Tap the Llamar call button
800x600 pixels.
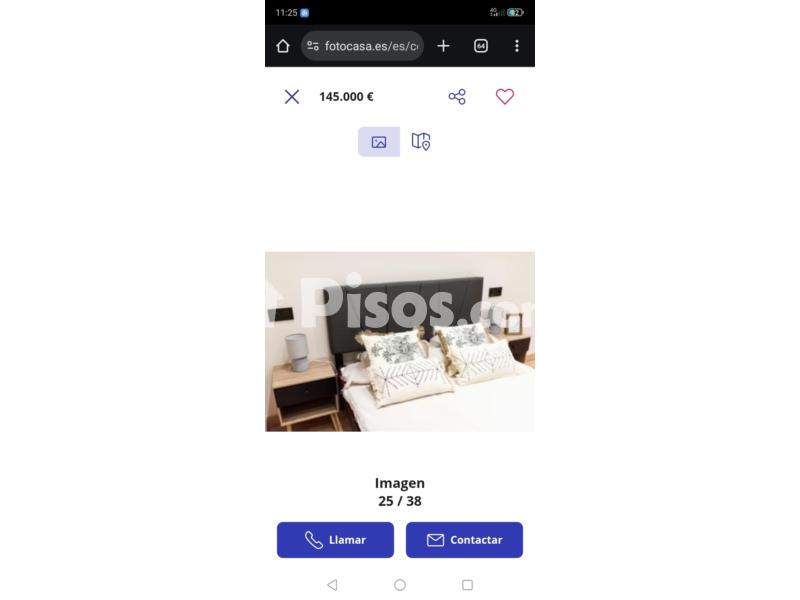[x=335, y=540]
